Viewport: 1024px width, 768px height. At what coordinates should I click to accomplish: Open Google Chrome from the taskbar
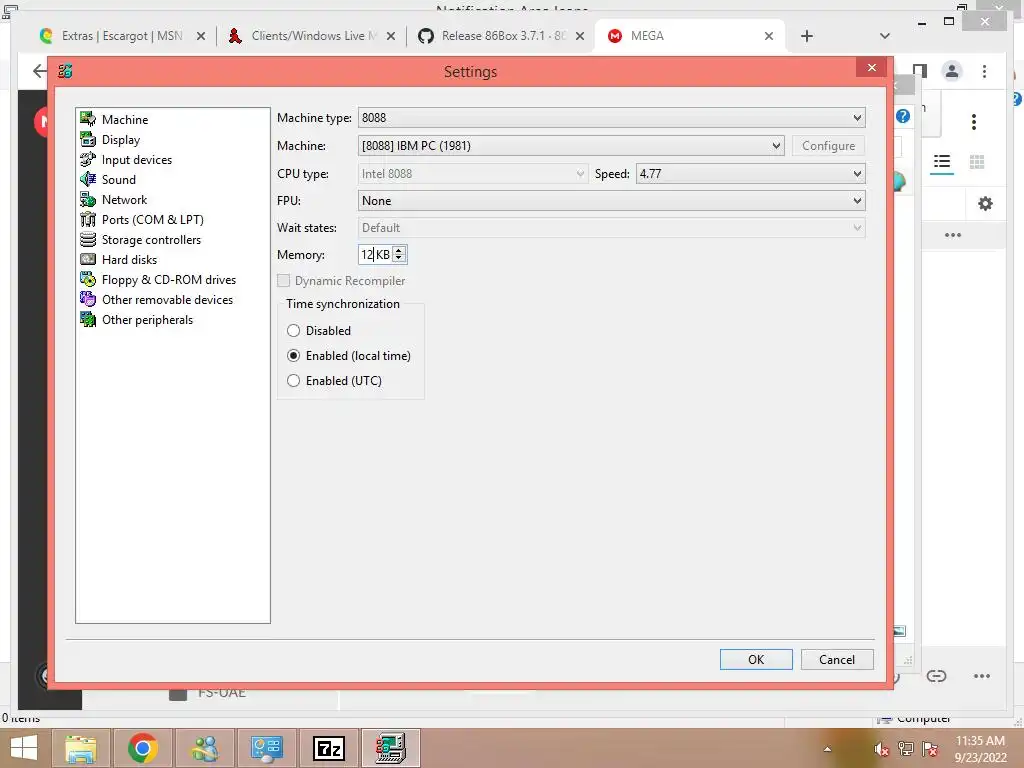tap(142, 748)
